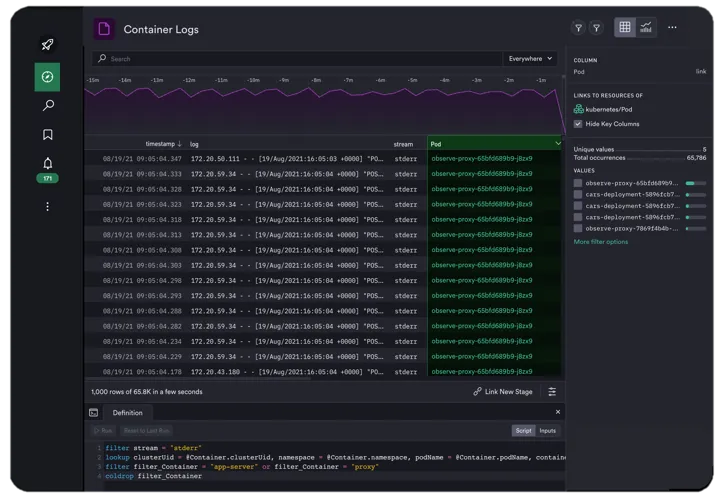Screen dimensions: 720x499
Task: Switch to Script mode
Action: (523, 431)
